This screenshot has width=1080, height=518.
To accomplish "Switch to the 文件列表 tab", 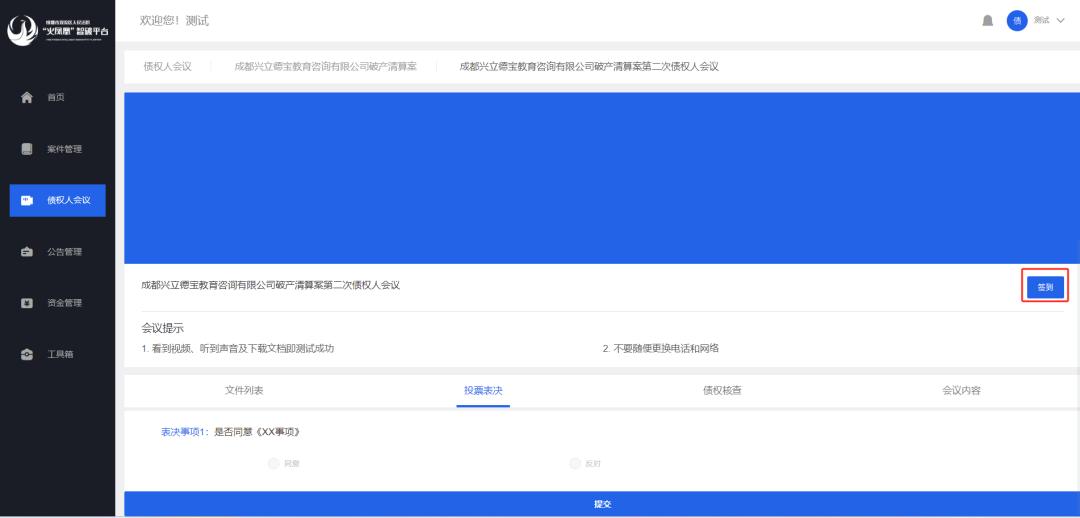I will (244, 391).
